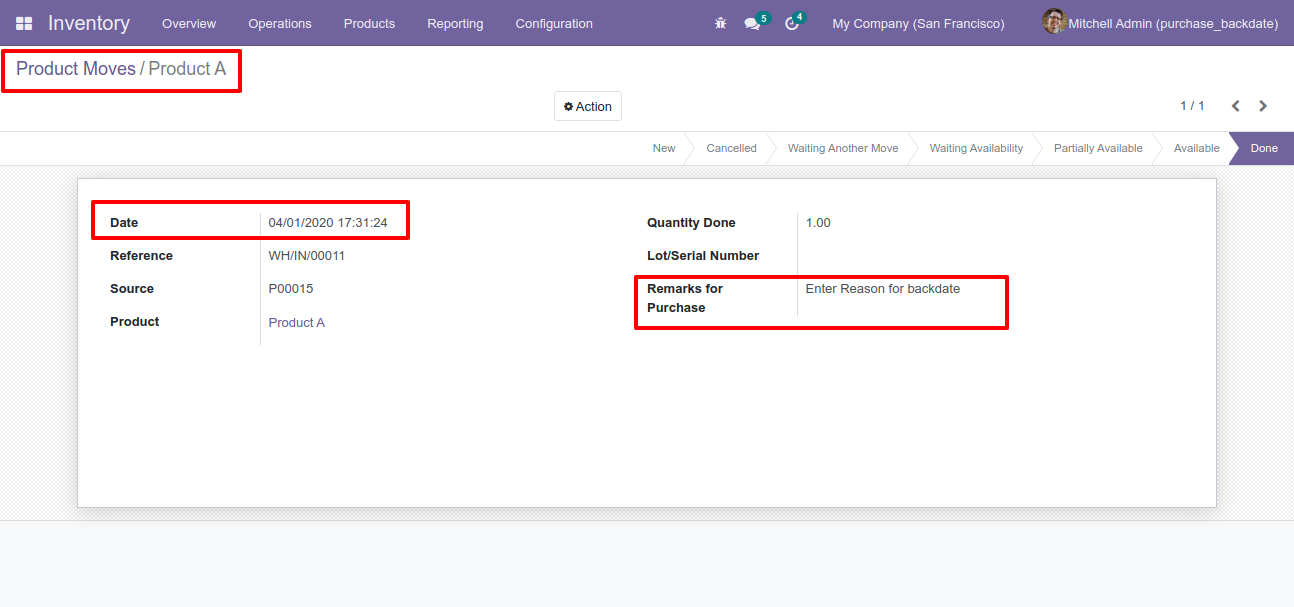Click the Inventory app title
Viewport: 1294px width, 607px height.
click(x=89, y=23)
